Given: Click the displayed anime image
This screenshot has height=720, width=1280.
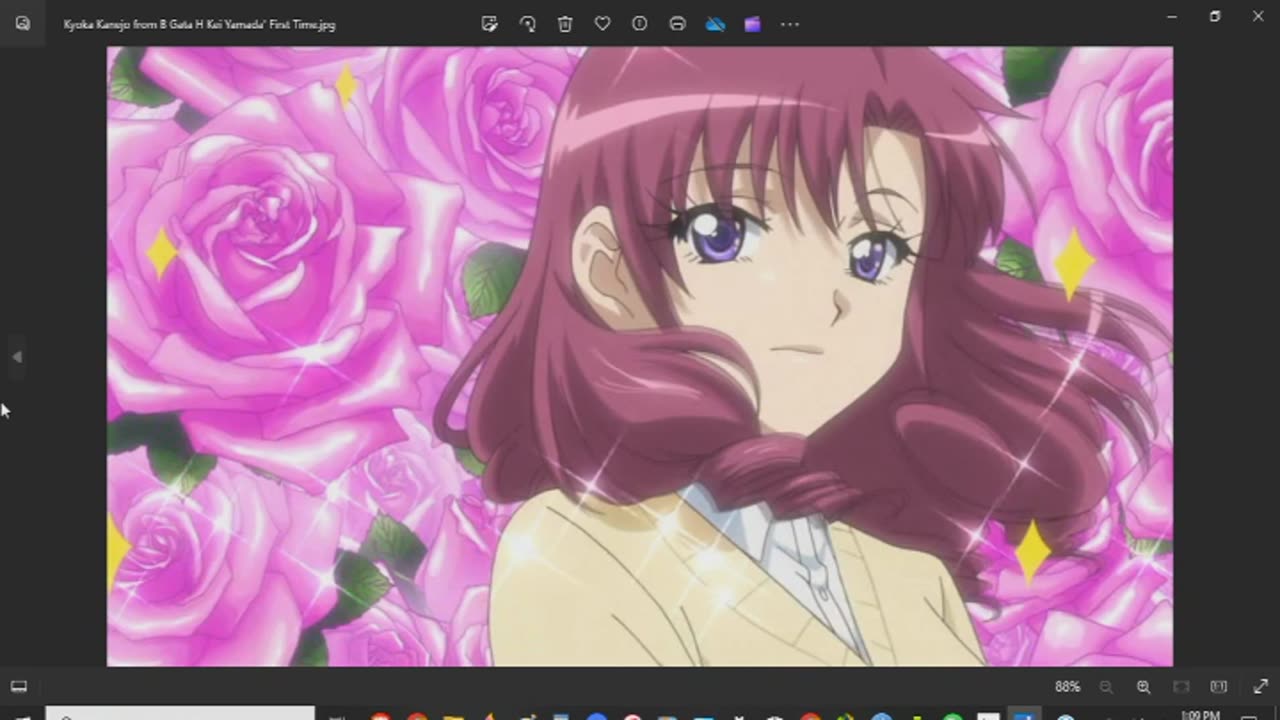Looking at the screenshot, I should pyautogui.click(x=640, y=356).
